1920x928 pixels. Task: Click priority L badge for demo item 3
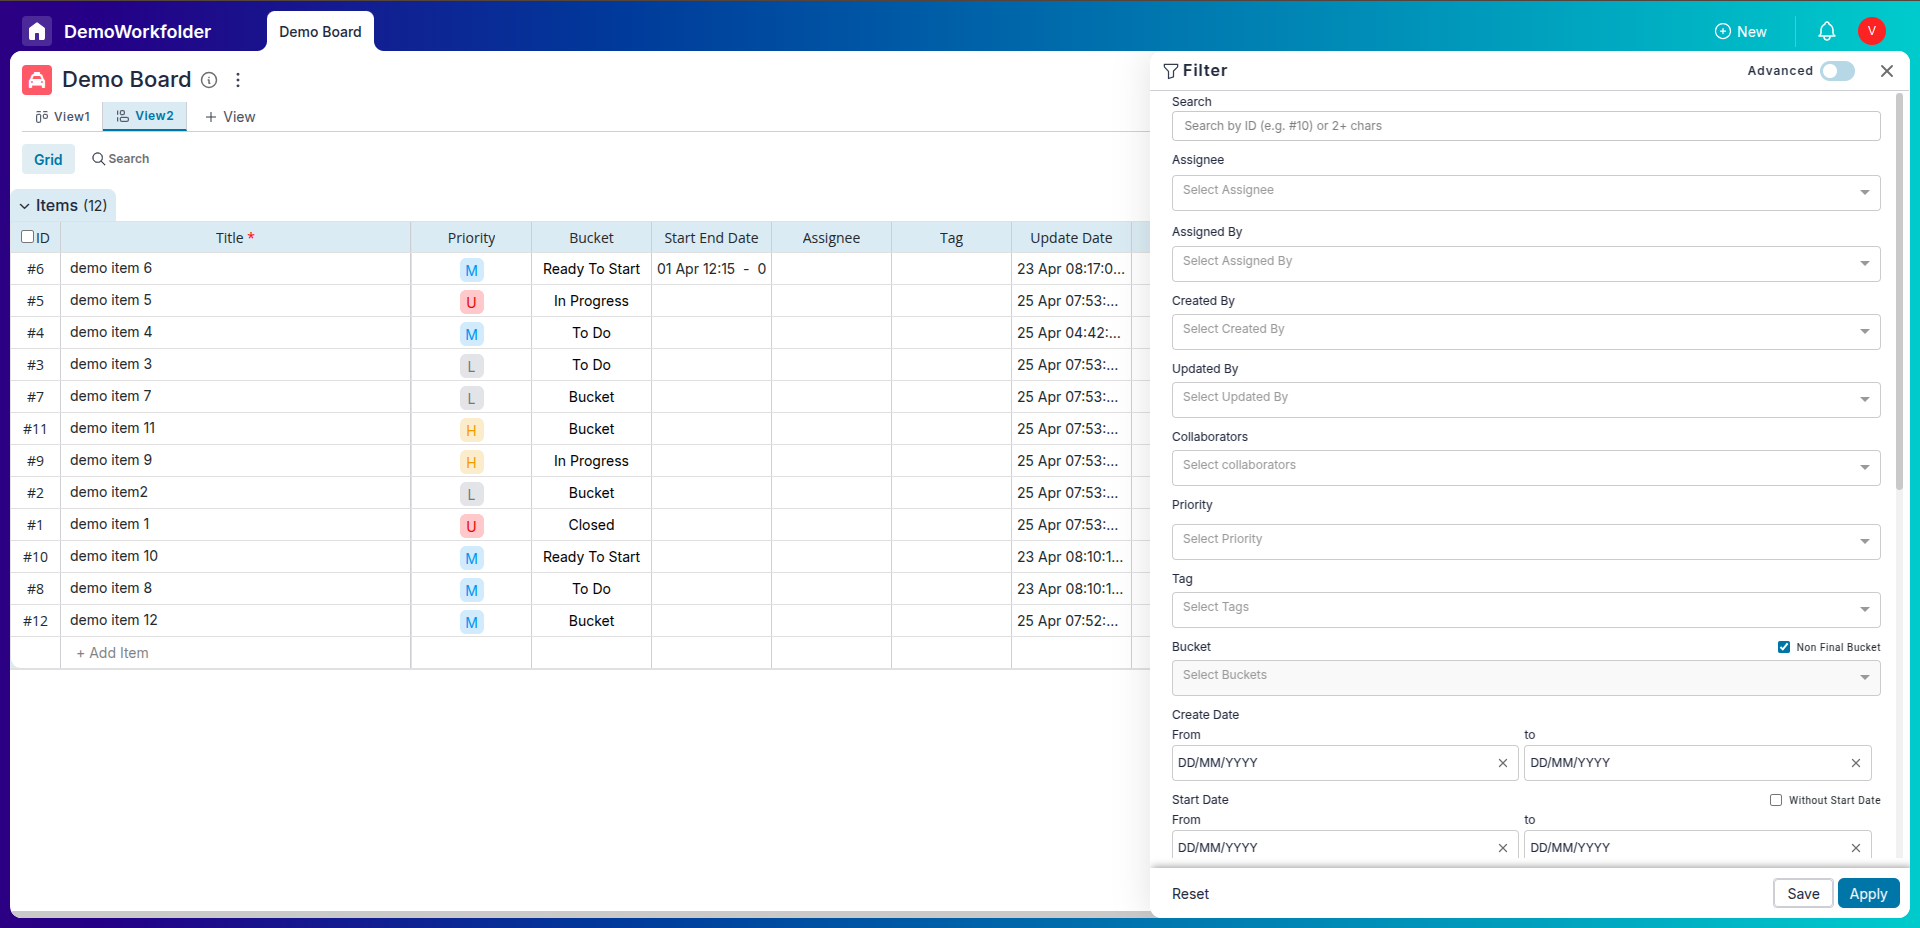coord(471,366)
